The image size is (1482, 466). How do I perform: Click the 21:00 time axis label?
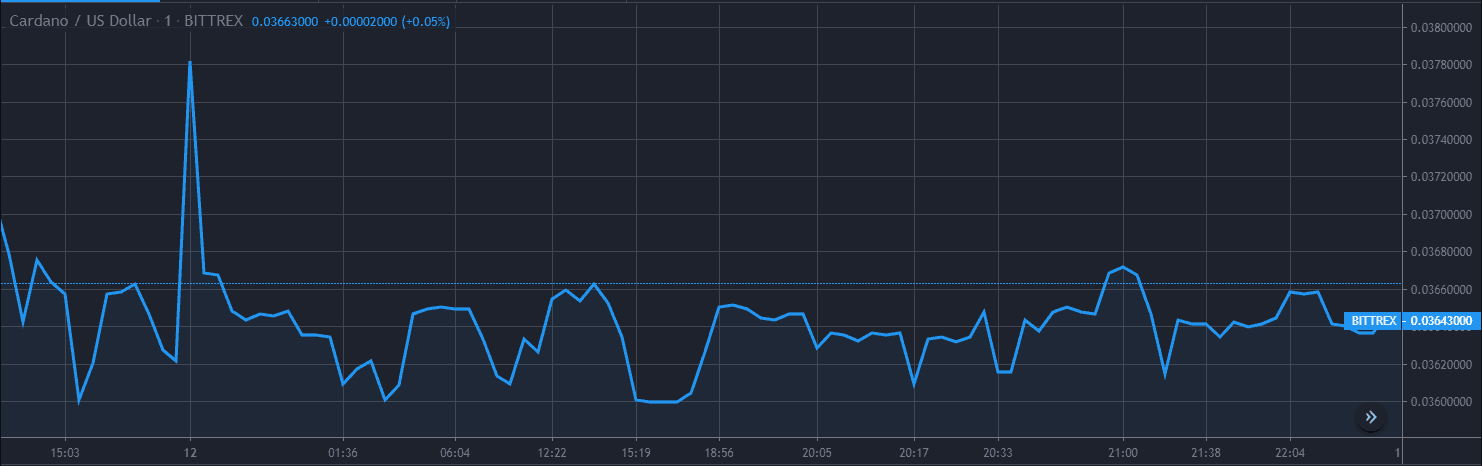click(x=1123, y=453)
